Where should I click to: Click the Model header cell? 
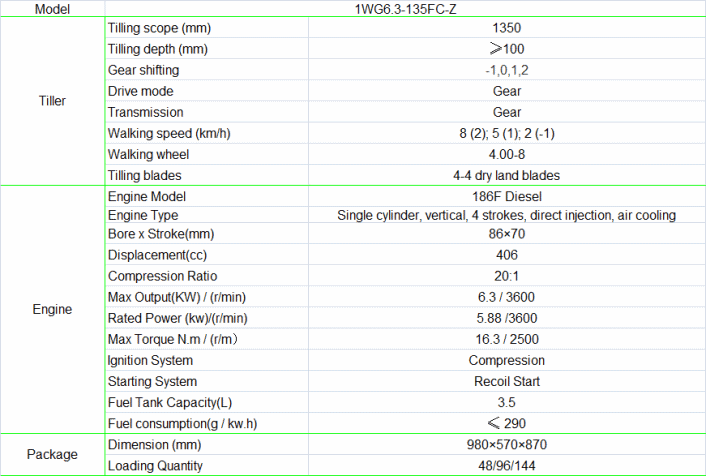click(x=52, y=9)
